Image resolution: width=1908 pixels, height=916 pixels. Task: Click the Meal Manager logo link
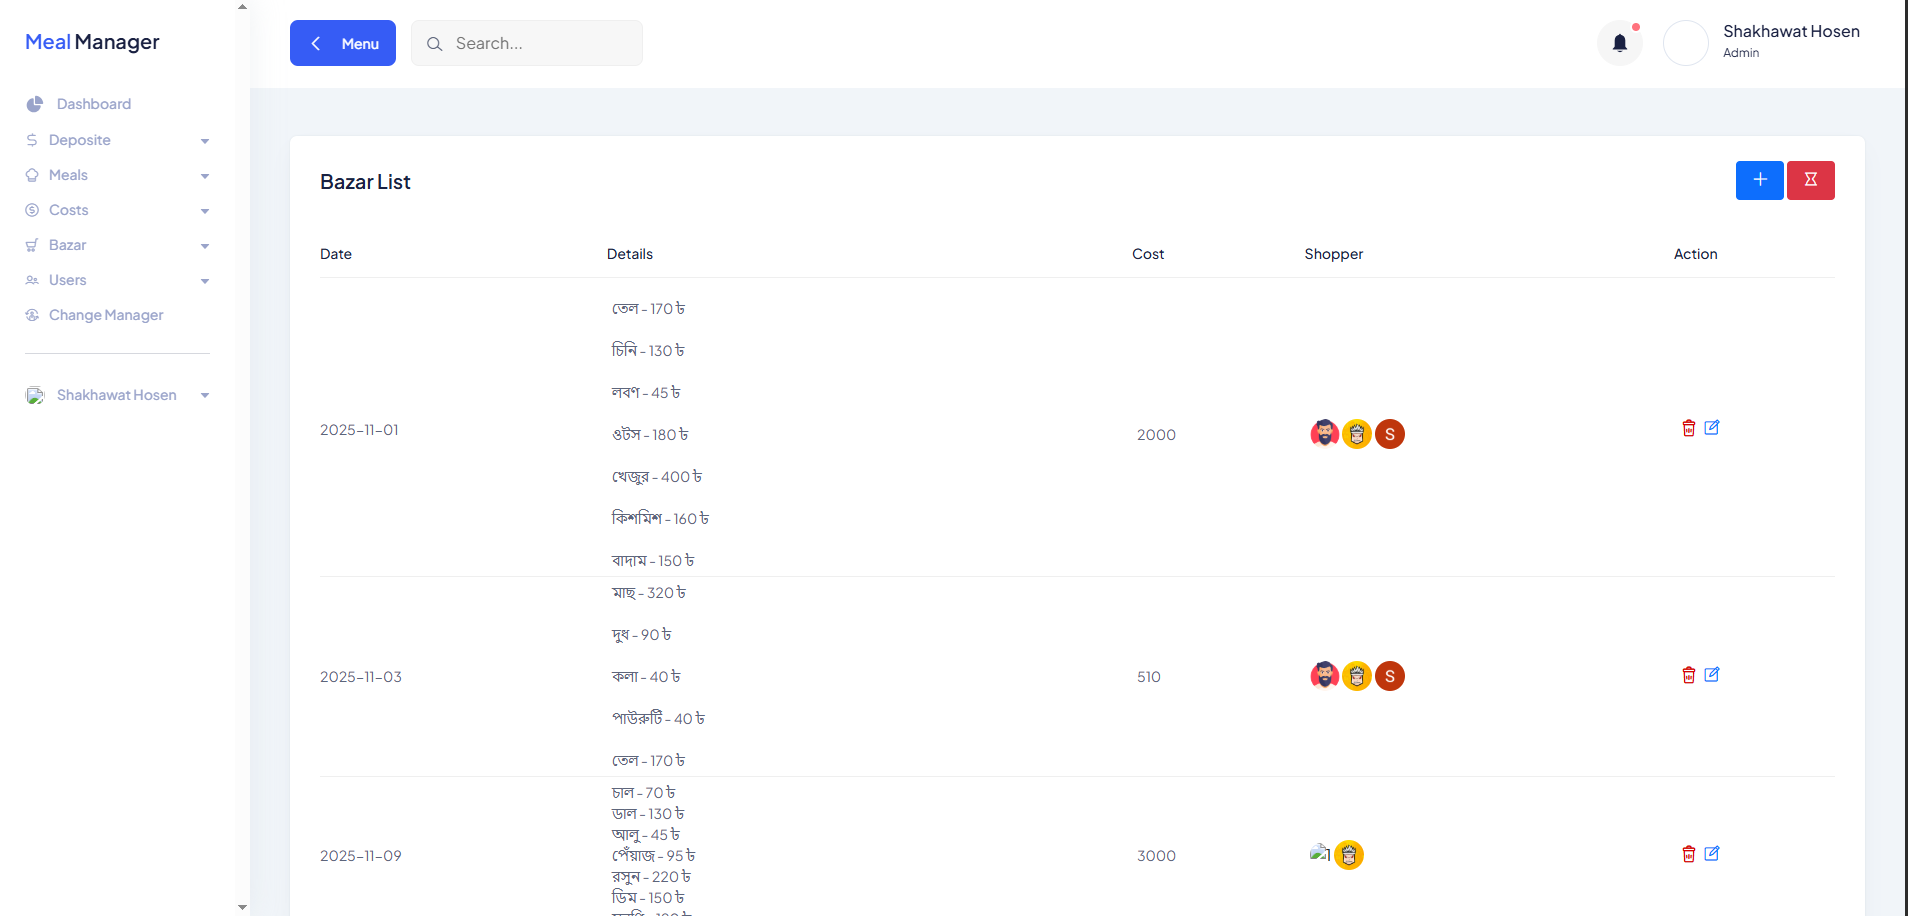click(92, 42)
